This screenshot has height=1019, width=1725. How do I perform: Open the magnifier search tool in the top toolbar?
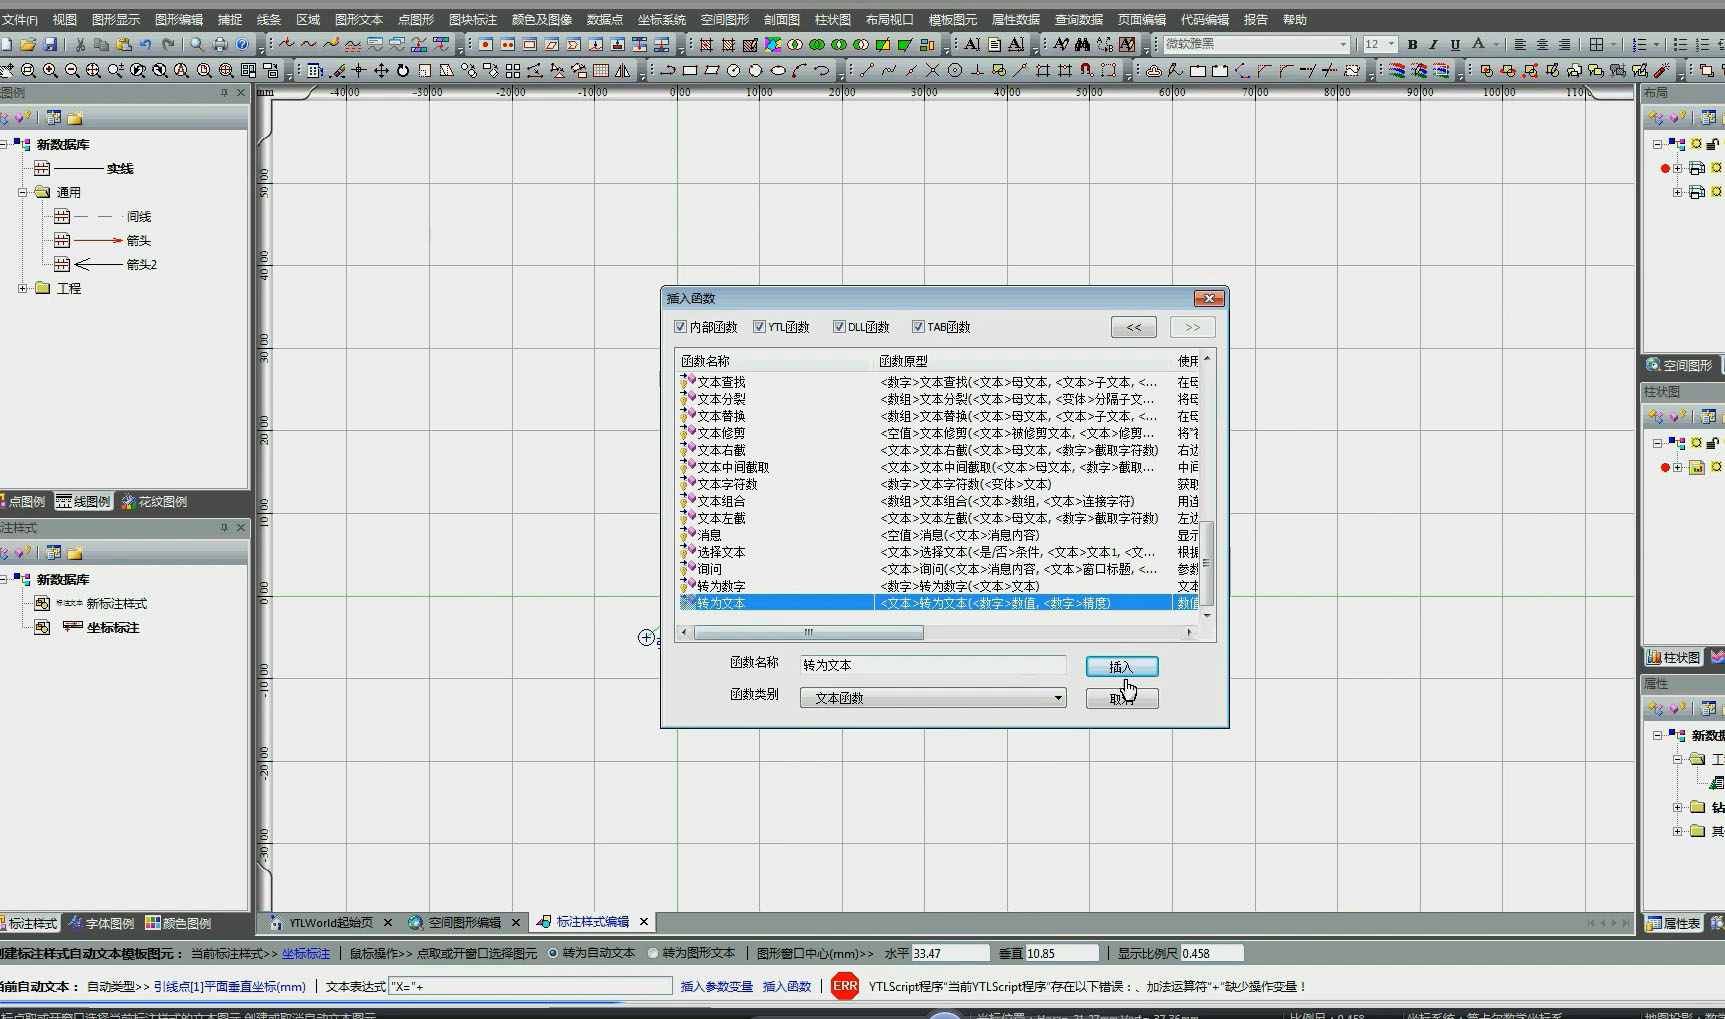pos(198,44)
